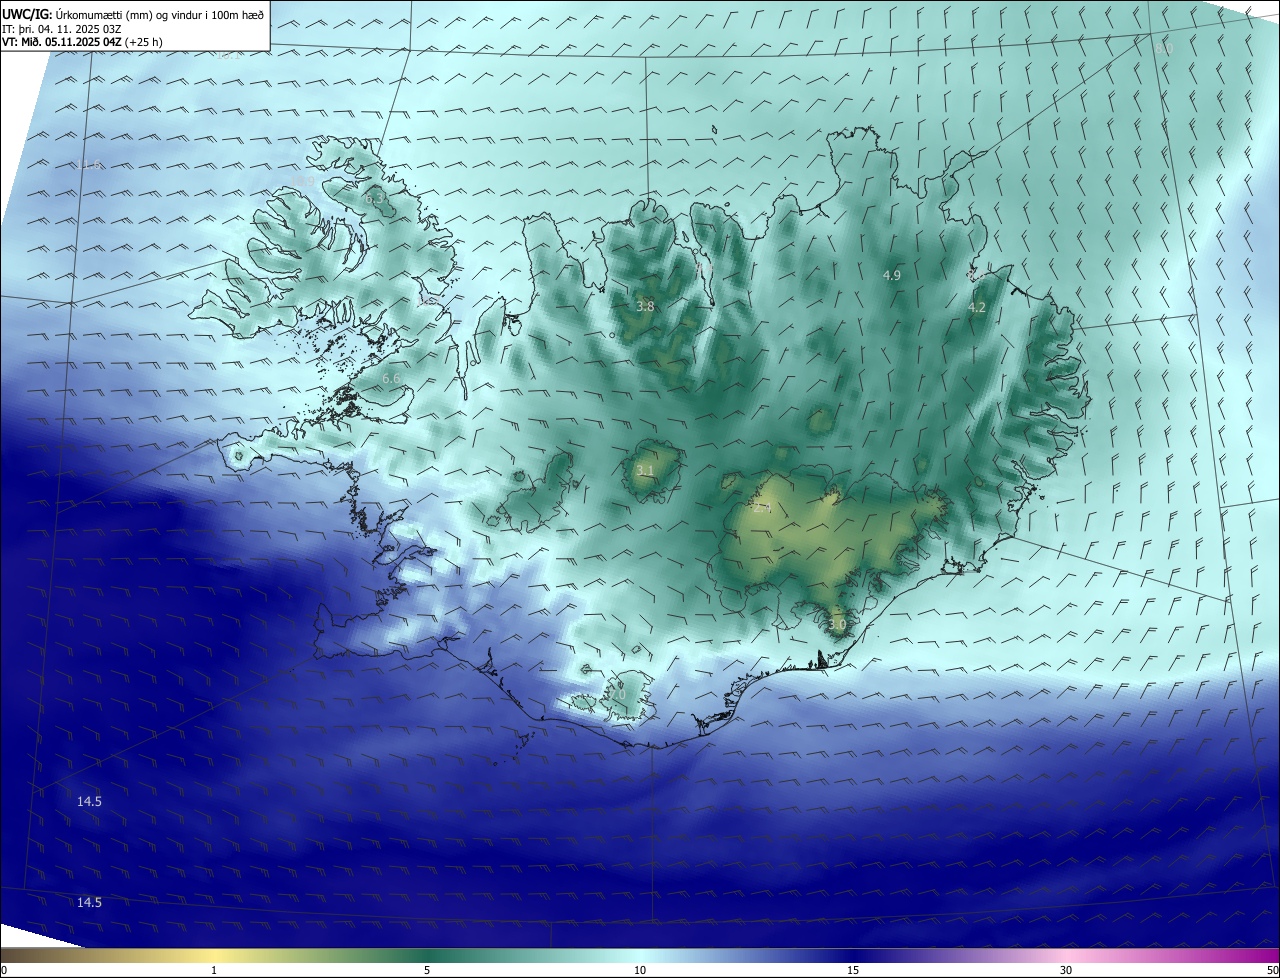Viewport: 1280px width, 978px height.
Task: Click the color scale label 5
Action: [x=427, y=970]
